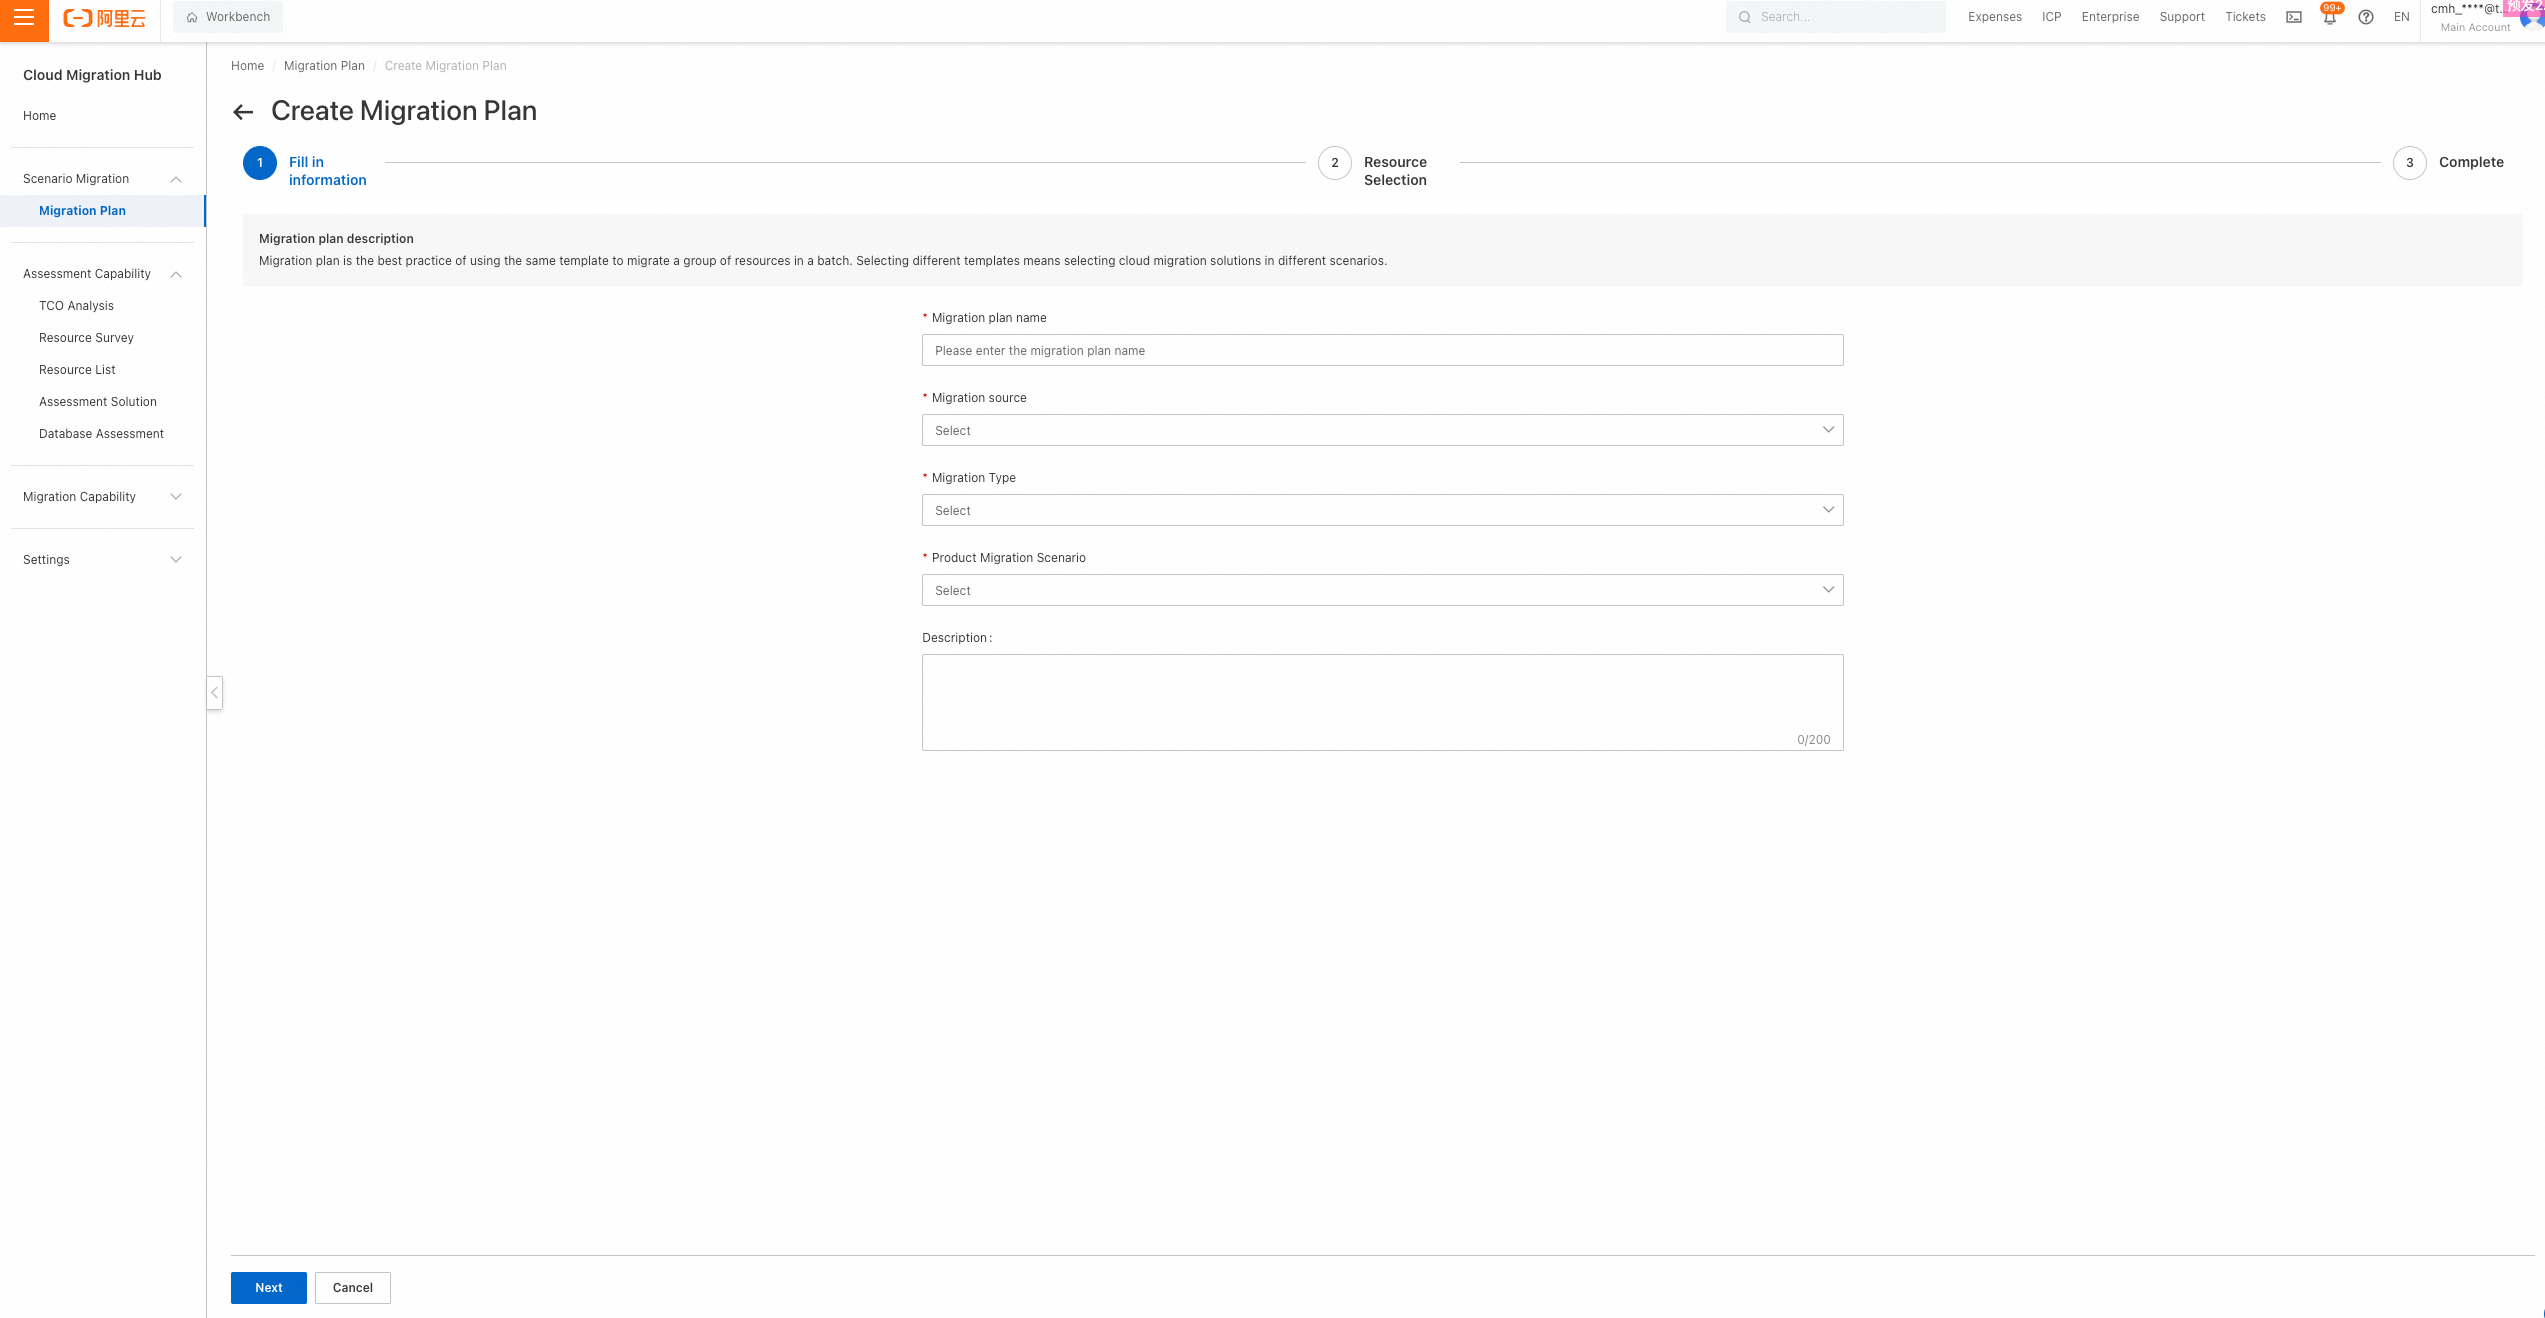Click the back arrow beside Create Migration Plan
Screen dimensions: 2545x1318
click(243, 112)
